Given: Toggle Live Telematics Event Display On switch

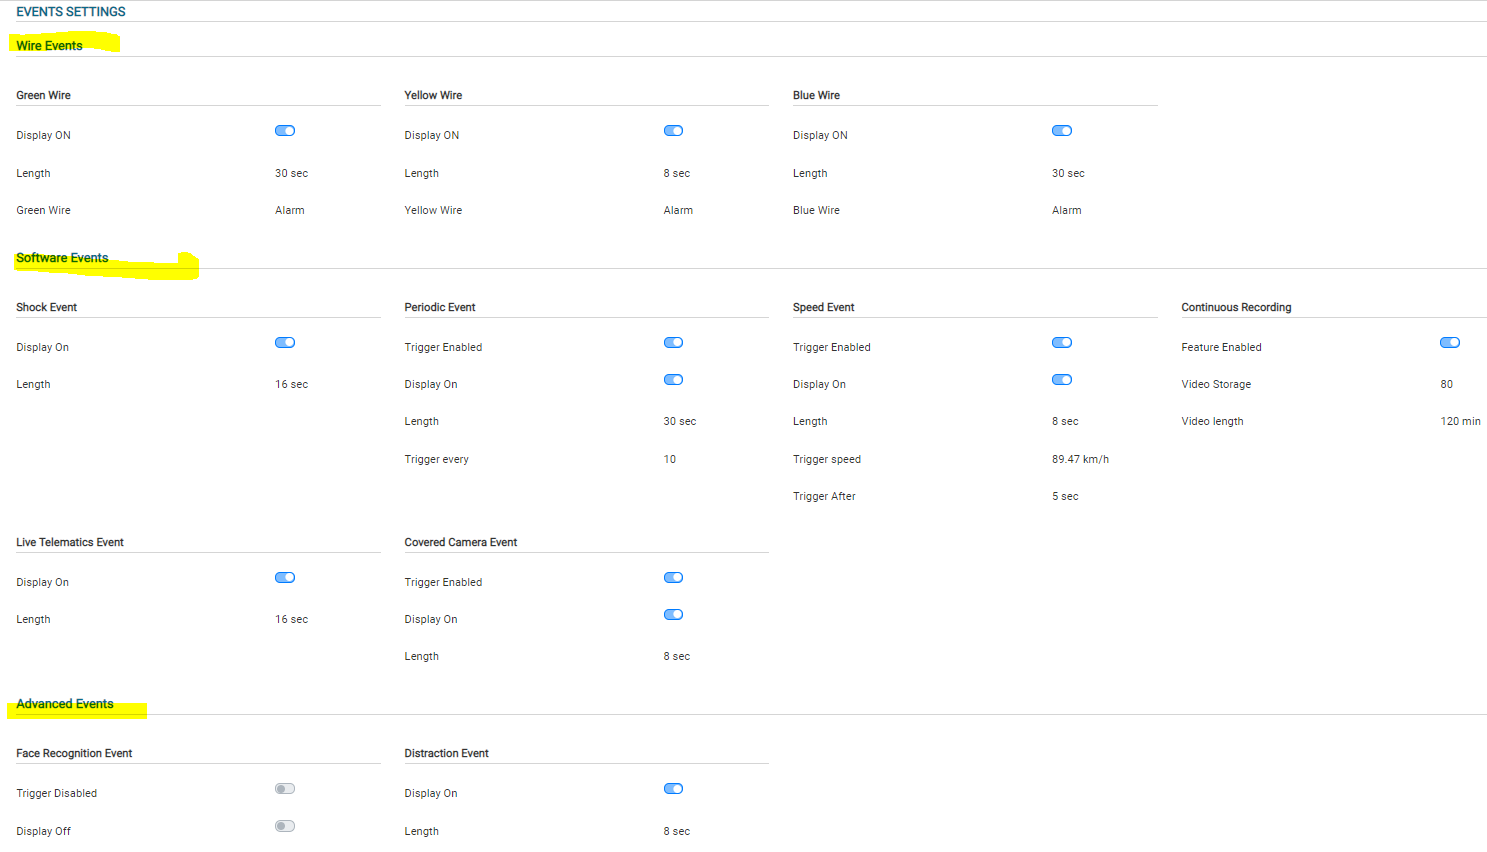Looking at the screenshot, I should (285, 578).
